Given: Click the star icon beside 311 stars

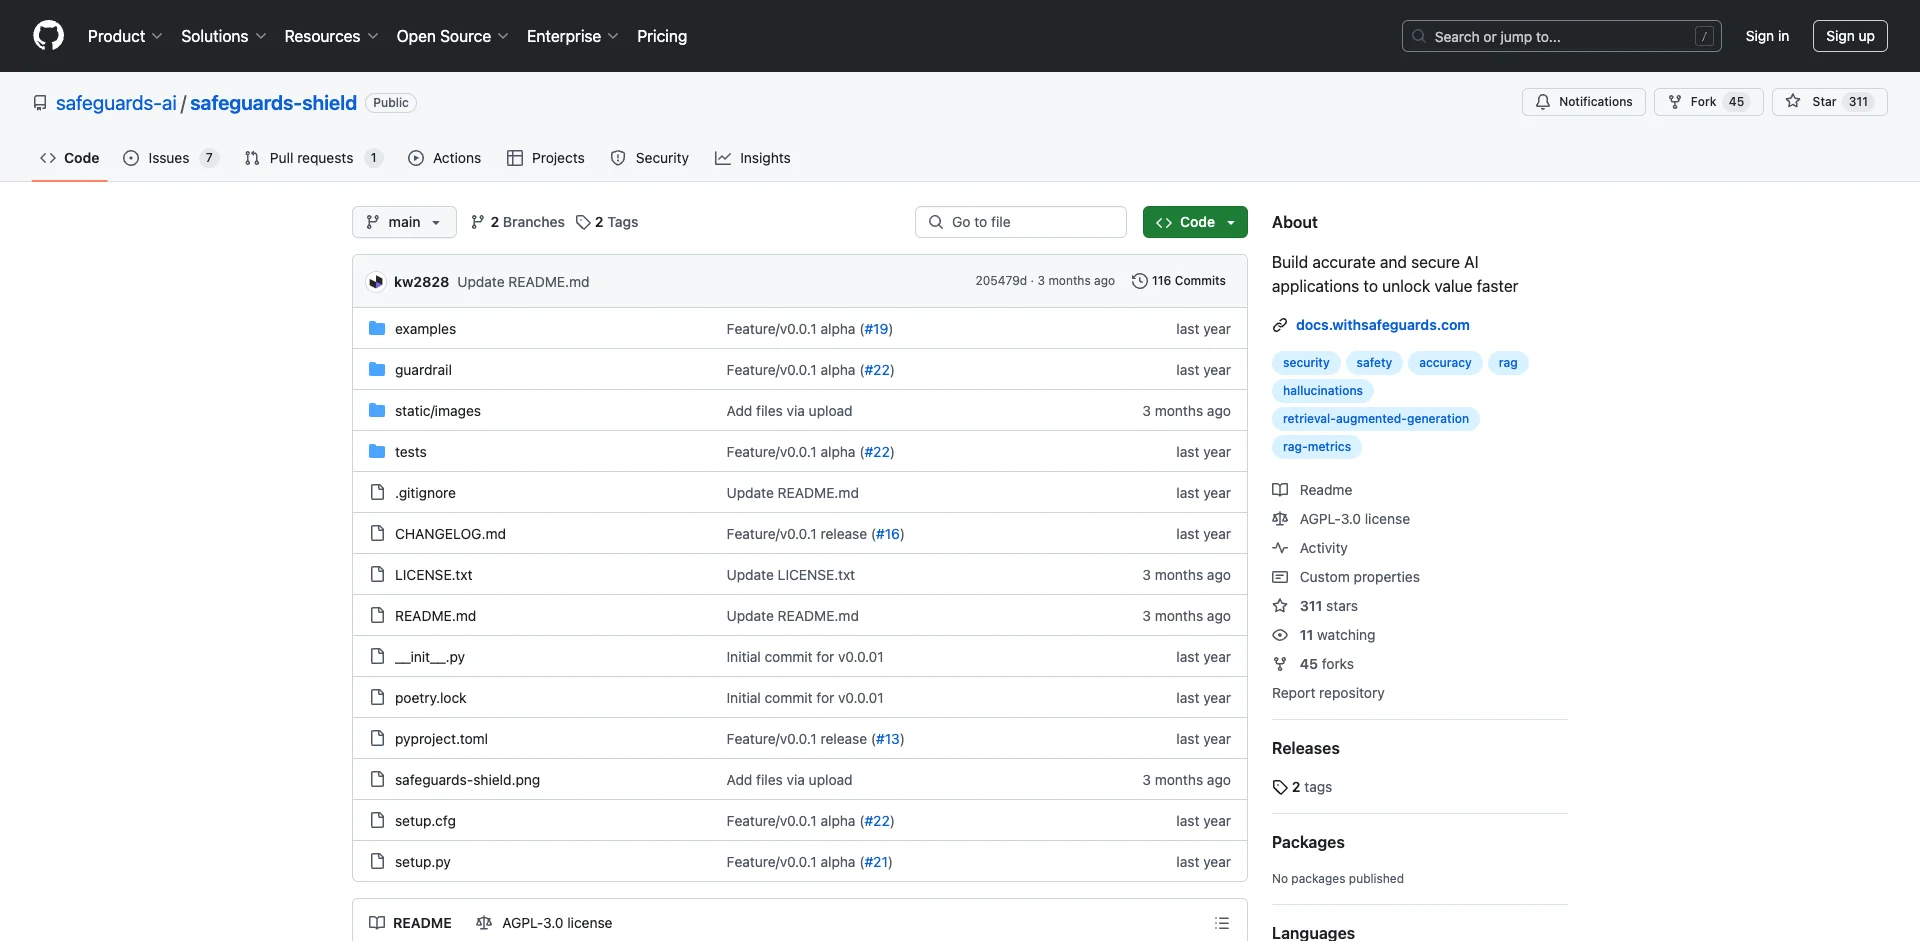Looking at the screenshot, I should (1280, 606).
